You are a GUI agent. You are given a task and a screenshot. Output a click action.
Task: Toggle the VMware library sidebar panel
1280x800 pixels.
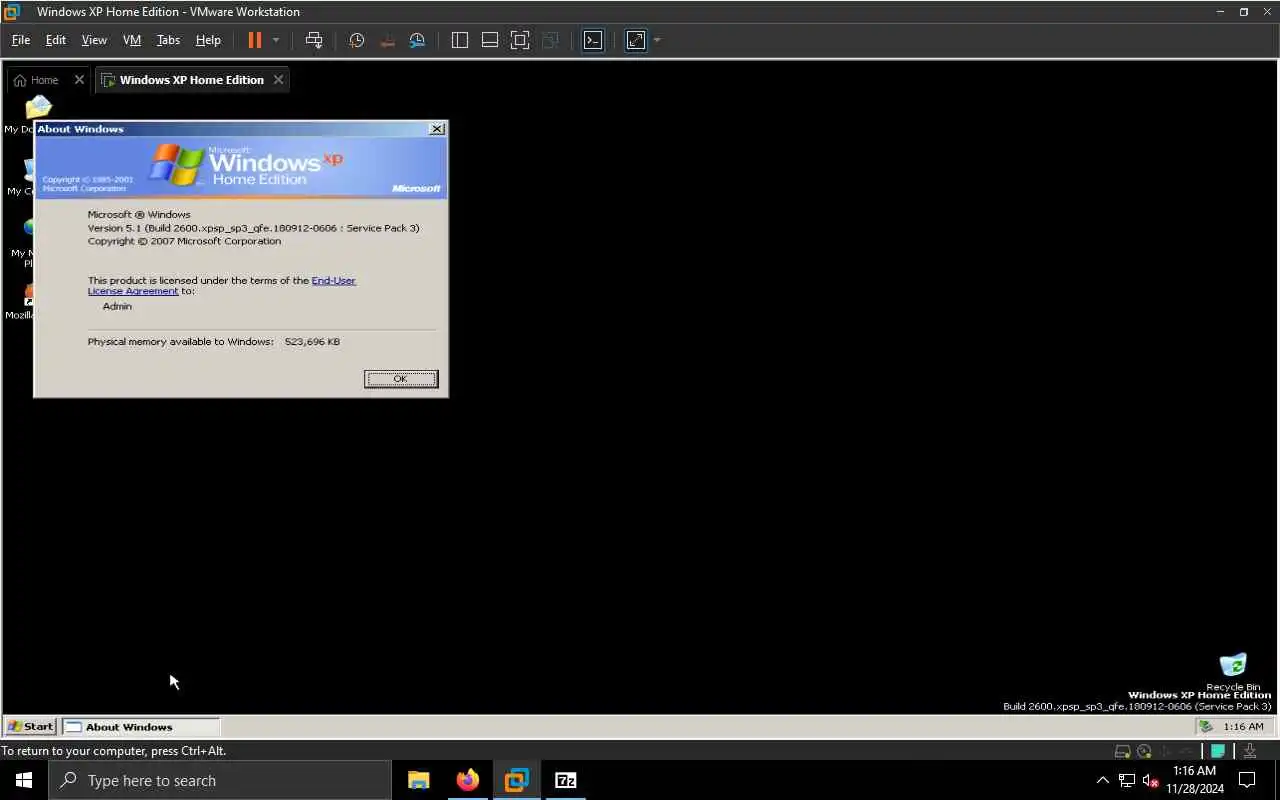pos(460,40)
